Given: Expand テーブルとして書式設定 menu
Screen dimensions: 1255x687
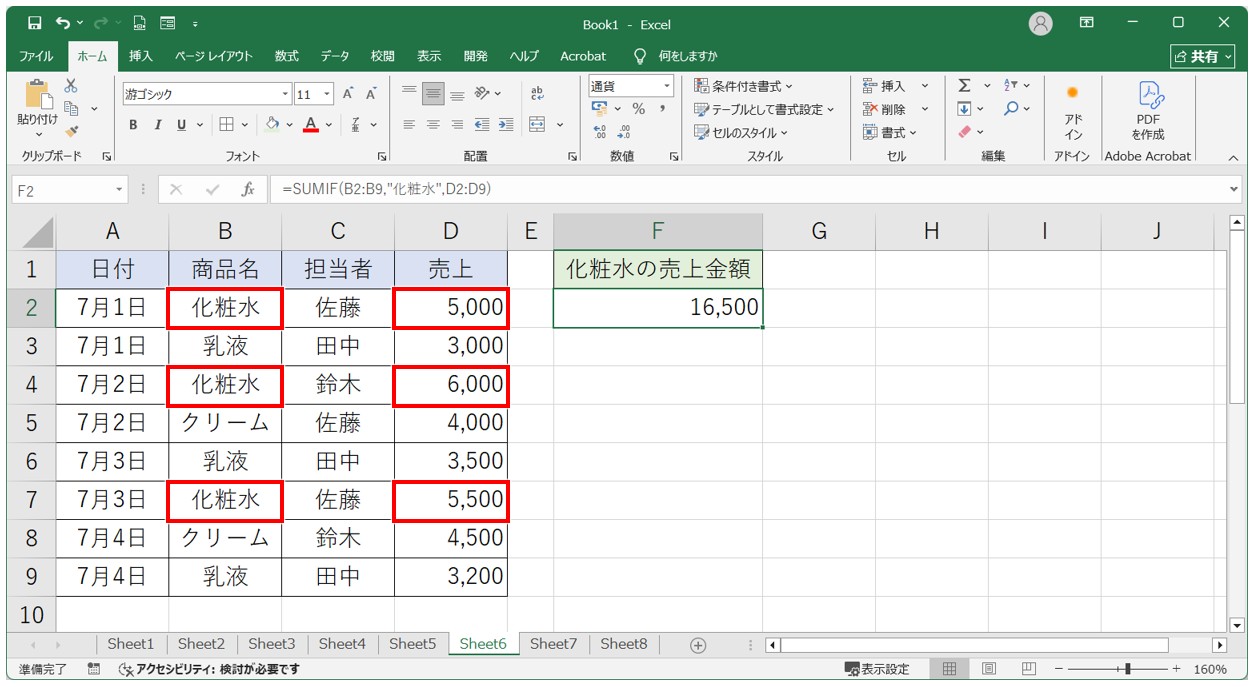Looking at the screenshot, I should tap(765, 109).
